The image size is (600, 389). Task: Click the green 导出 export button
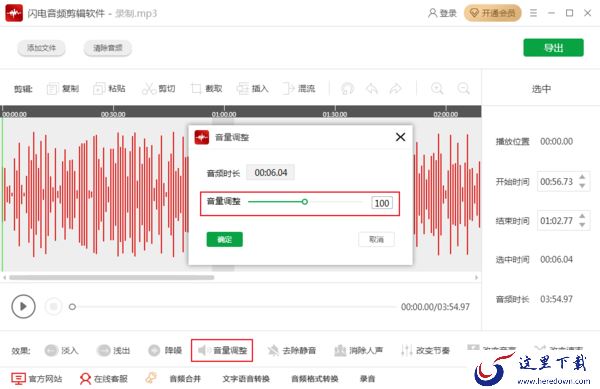pos(553,48)
